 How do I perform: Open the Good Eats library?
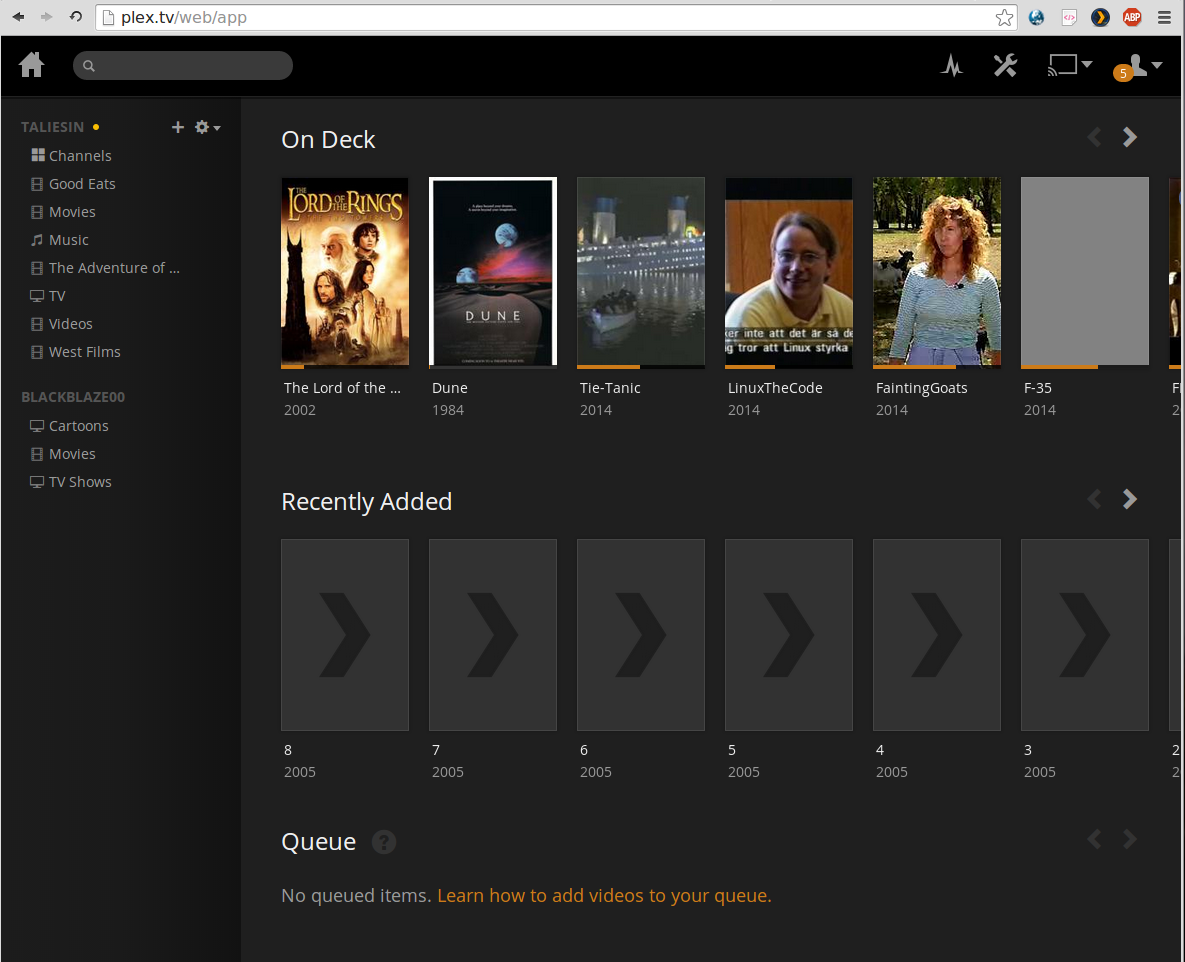(x=73, y=184)
